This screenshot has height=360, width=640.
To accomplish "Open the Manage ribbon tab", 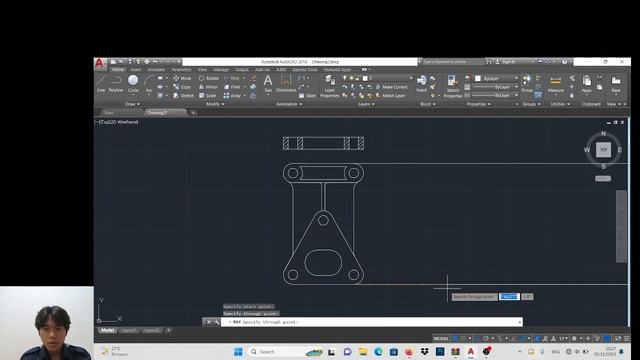I will pyautogui.click(x=221, y=70).
